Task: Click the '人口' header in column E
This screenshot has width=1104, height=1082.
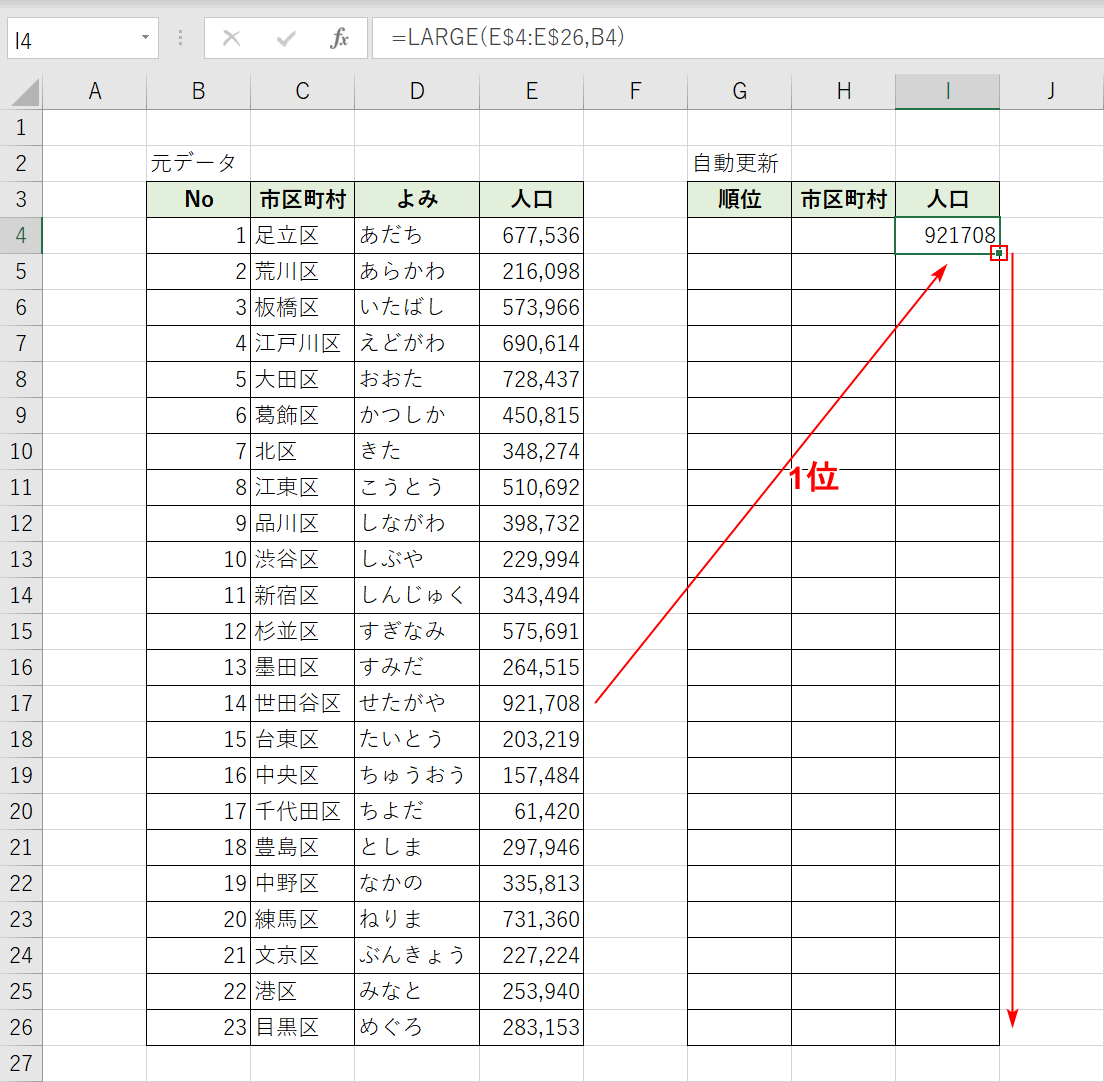Action: pos(532,199)
